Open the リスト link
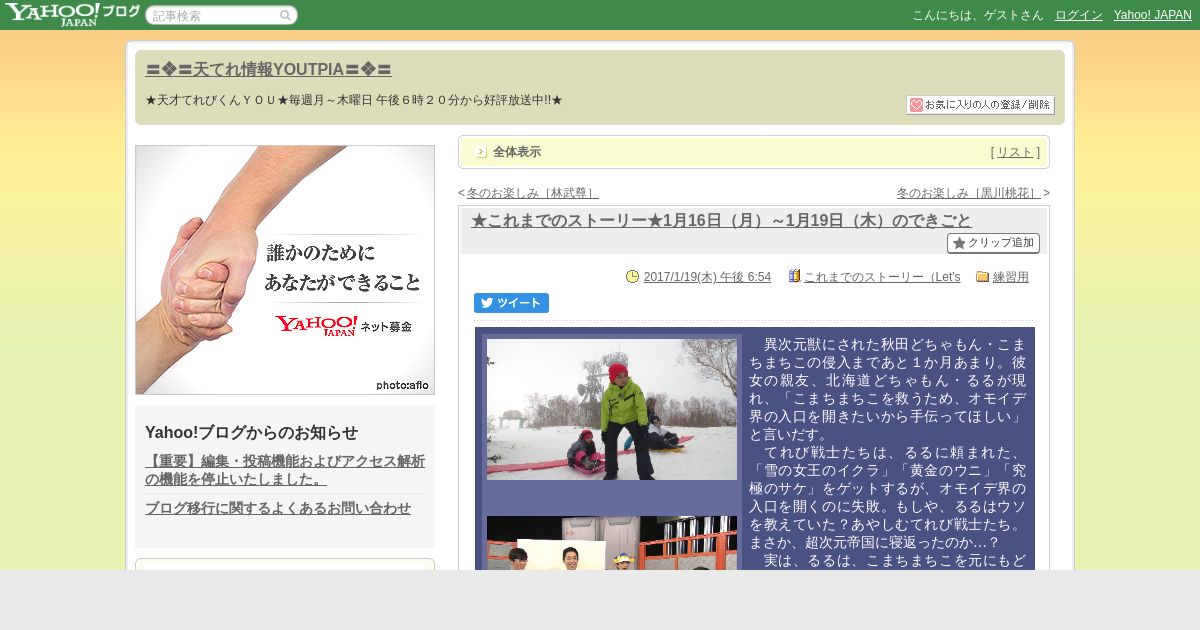The width and height of the screenshot is (1200, 630). coord(1015,152)
